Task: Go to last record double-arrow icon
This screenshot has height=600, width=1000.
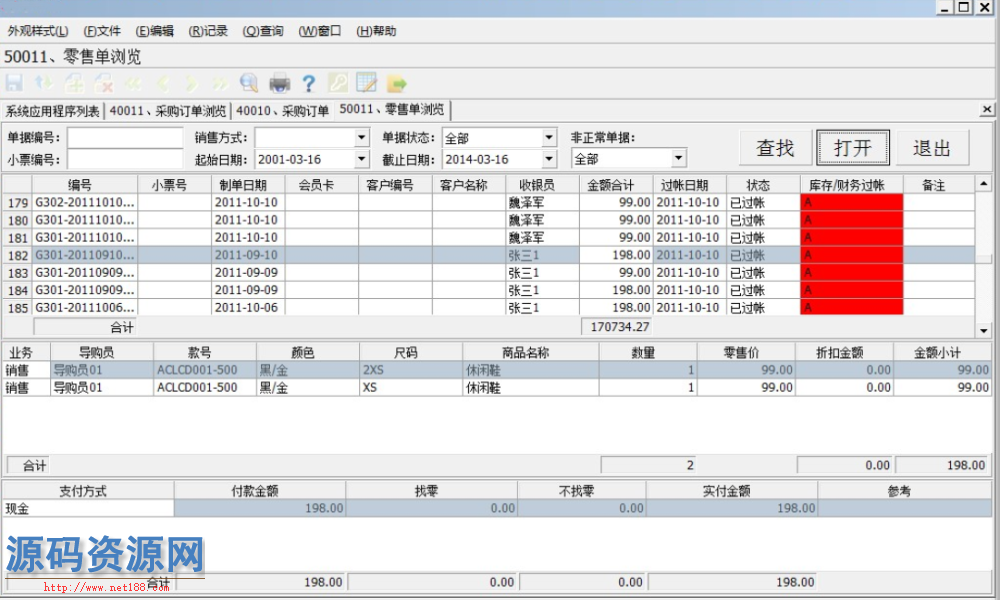Action: point(221,84)
